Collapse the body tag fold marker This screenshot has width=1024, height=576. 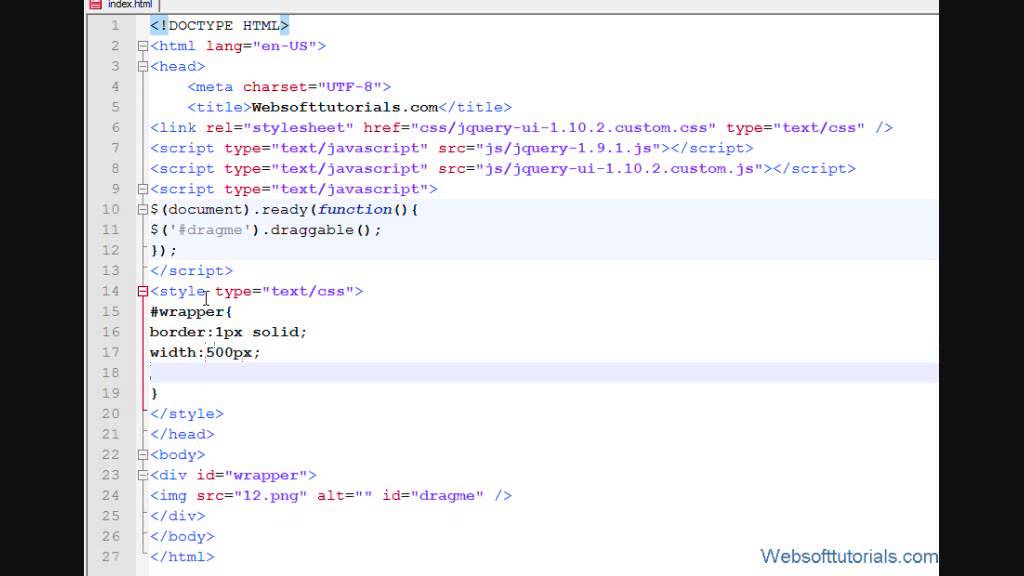coord(142,455)
